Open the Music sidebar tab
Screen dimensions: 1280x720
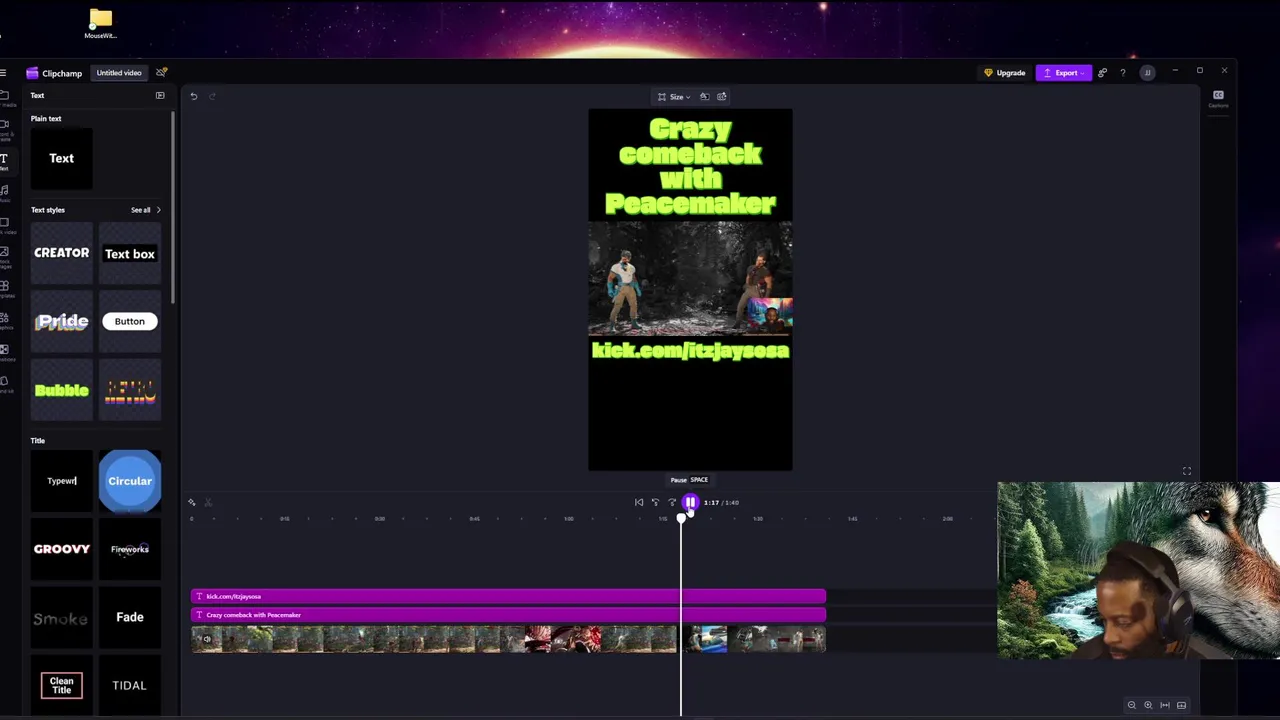(4, 191)
